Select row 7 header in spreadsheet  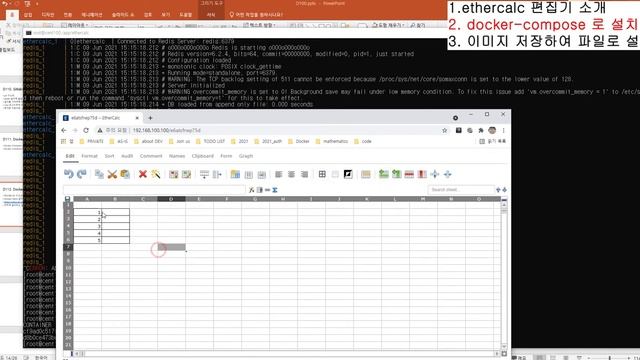coord(68,247)
